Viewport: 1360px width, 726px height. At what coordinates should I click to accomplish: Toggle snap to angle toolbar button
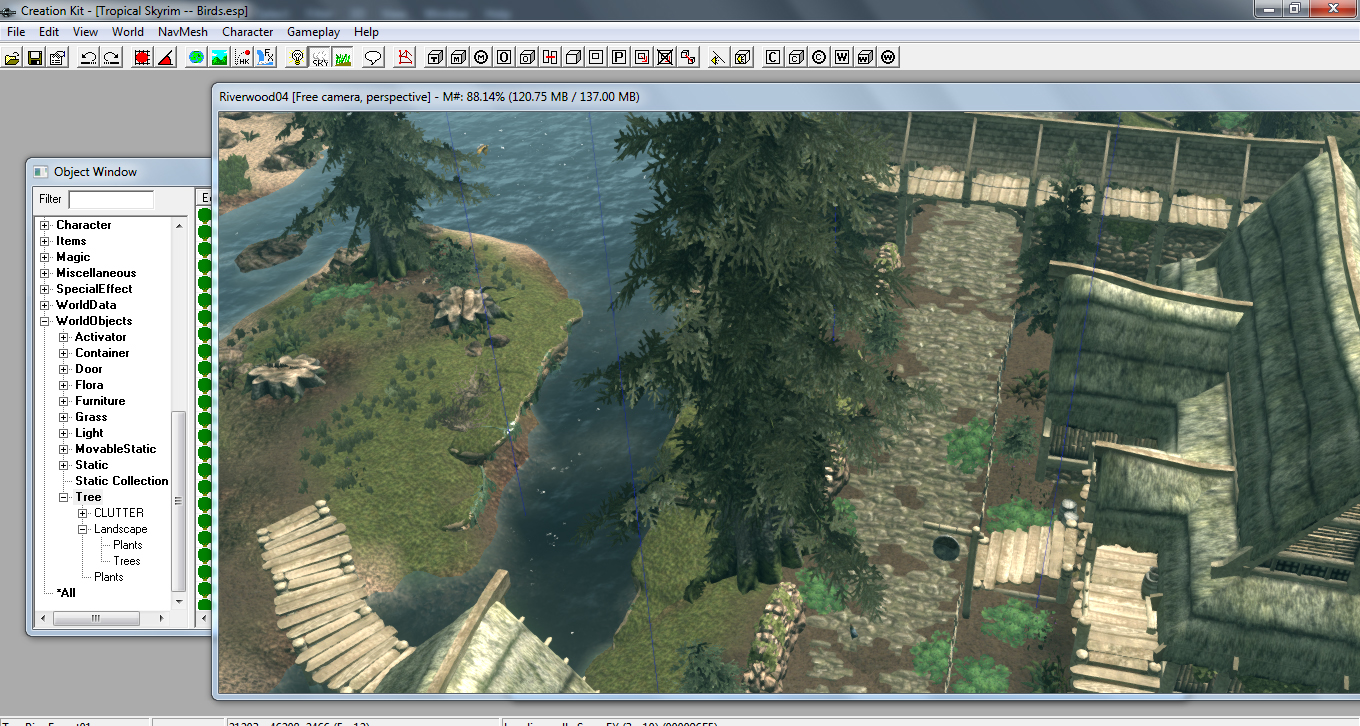click(x=165, y=57)
